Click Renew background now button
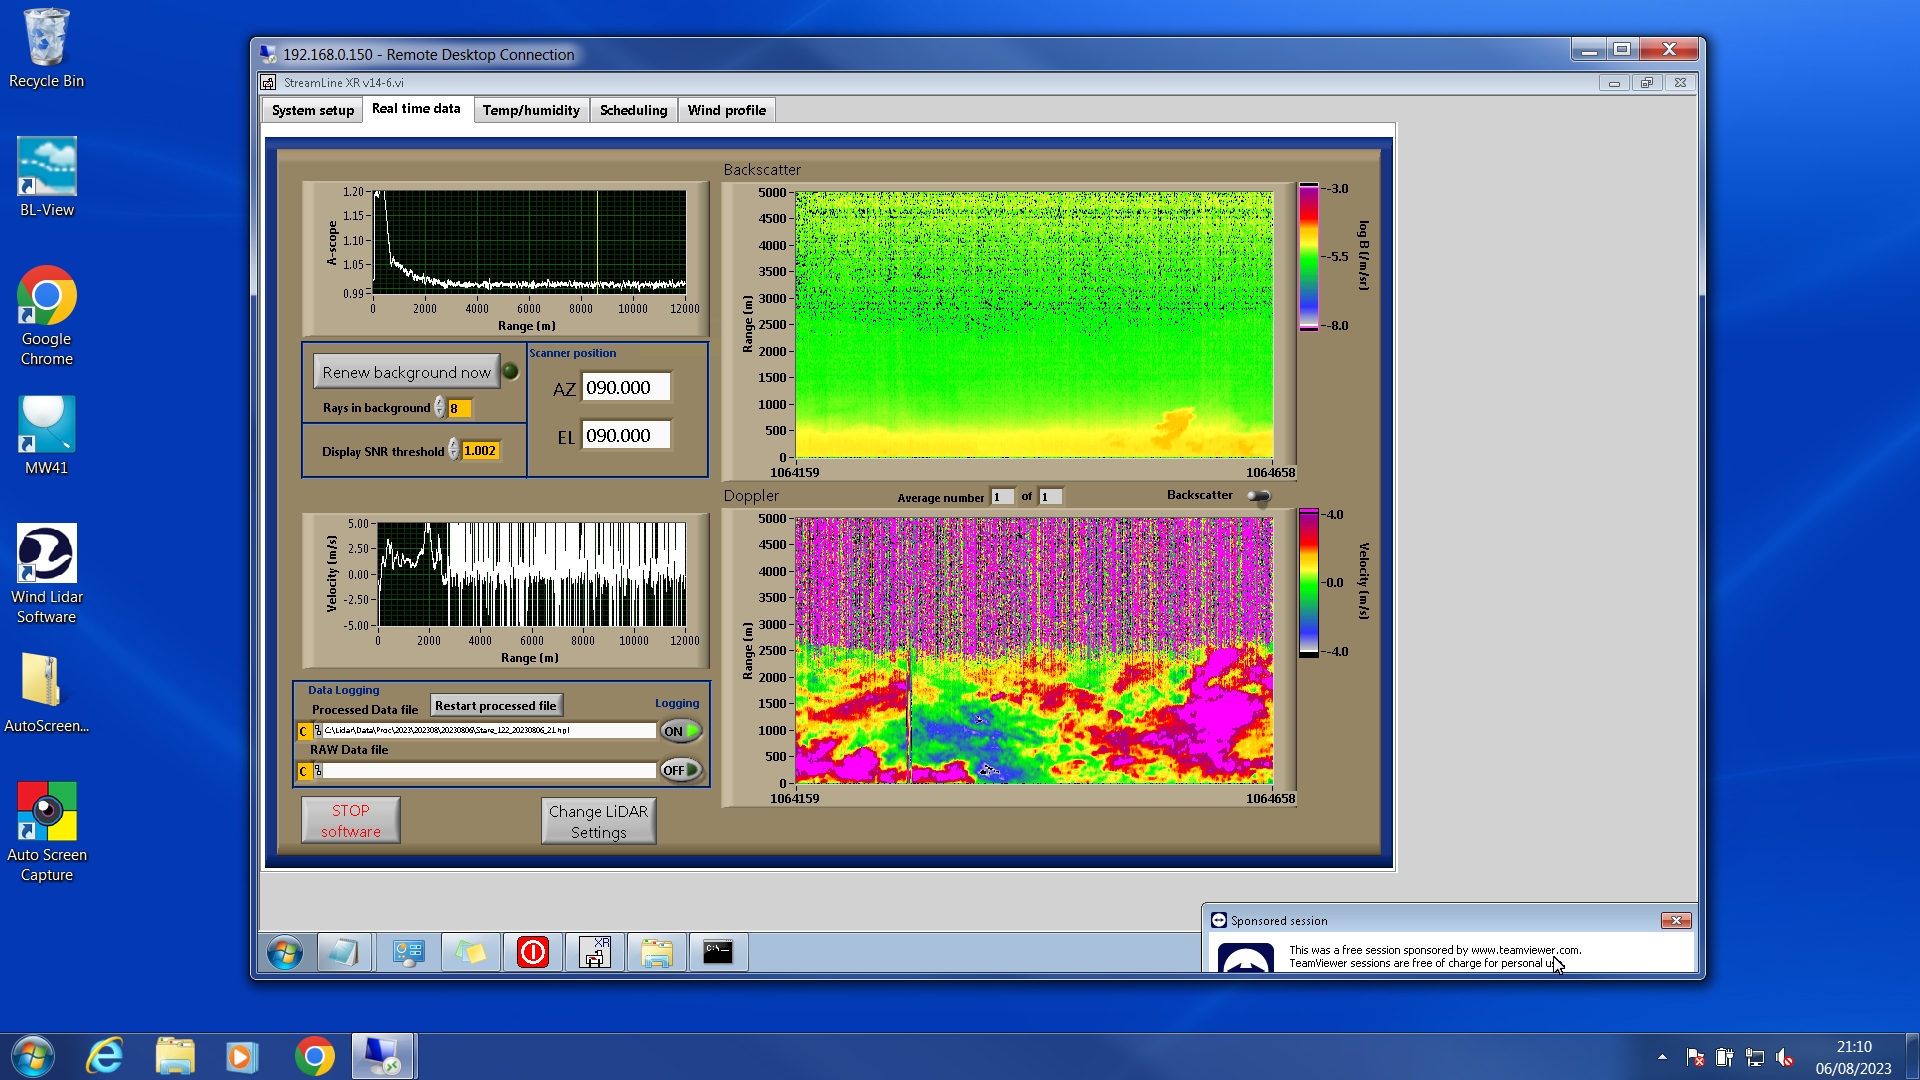The height and width of the screenshot is (1080, 1920). tap(406, 372)
